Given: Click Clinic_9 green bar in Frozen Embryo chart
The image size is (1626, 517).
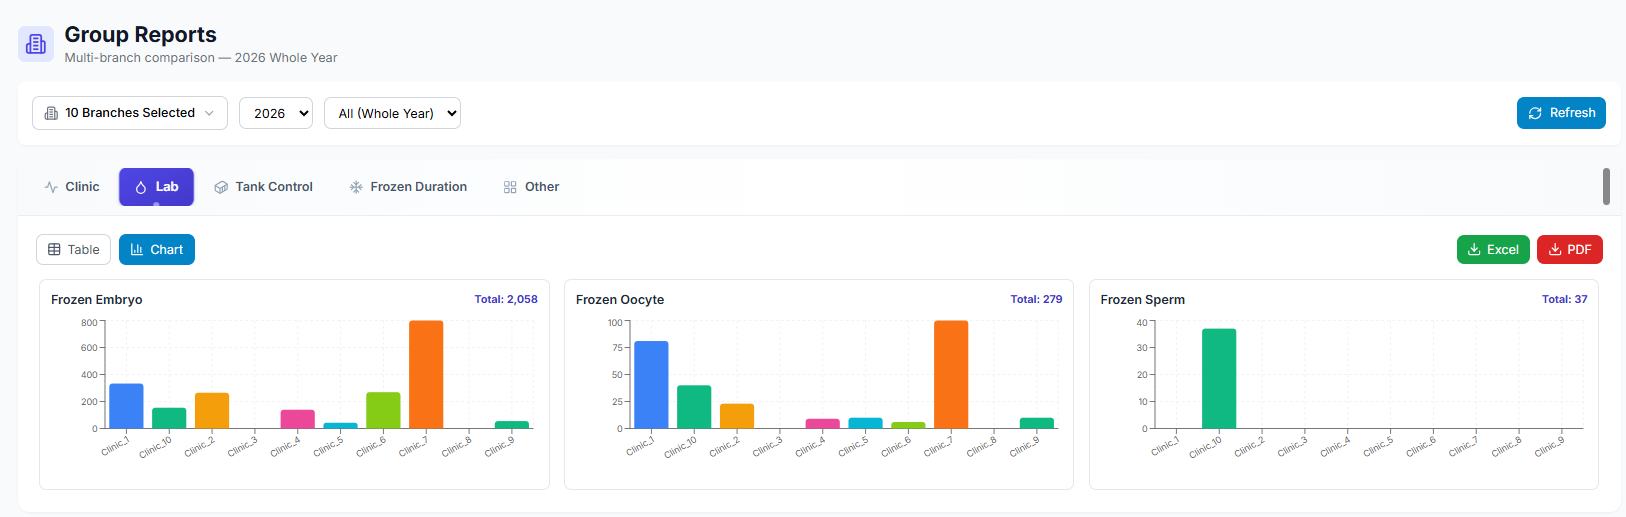Looking at the screenshot, I should tap(512, 425).
